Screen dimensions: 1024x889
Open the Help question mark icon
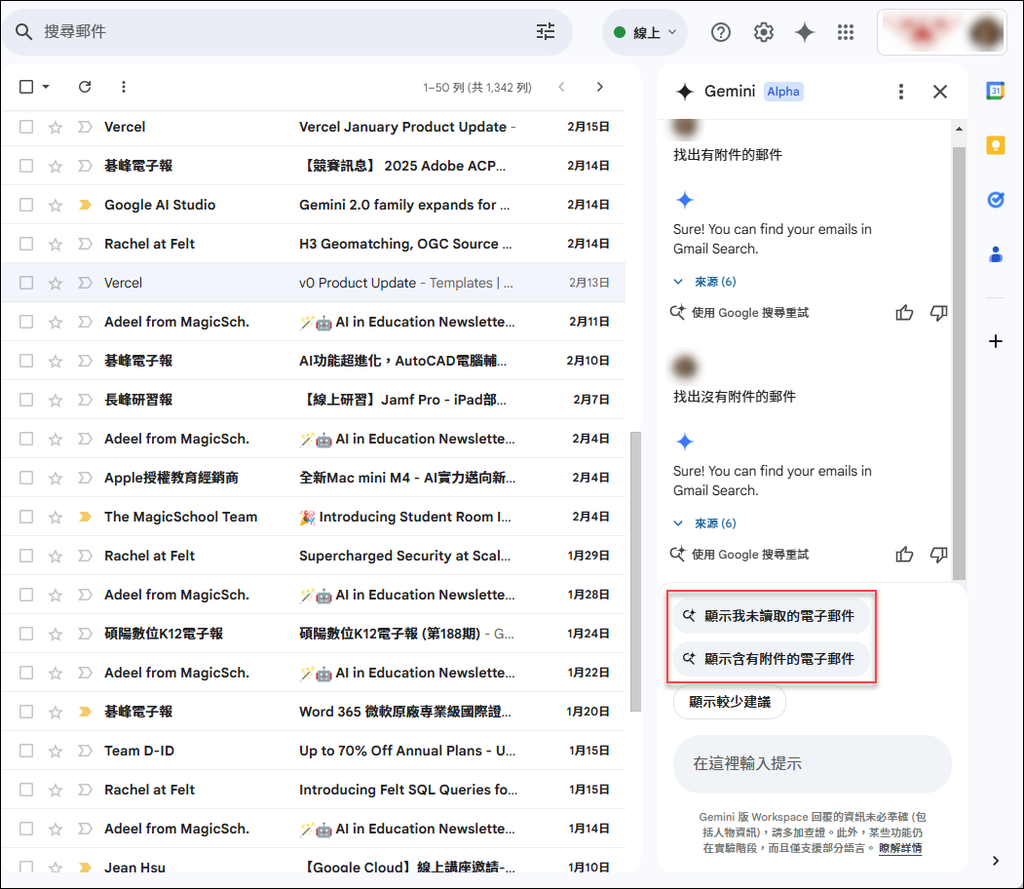coord(720,32)
